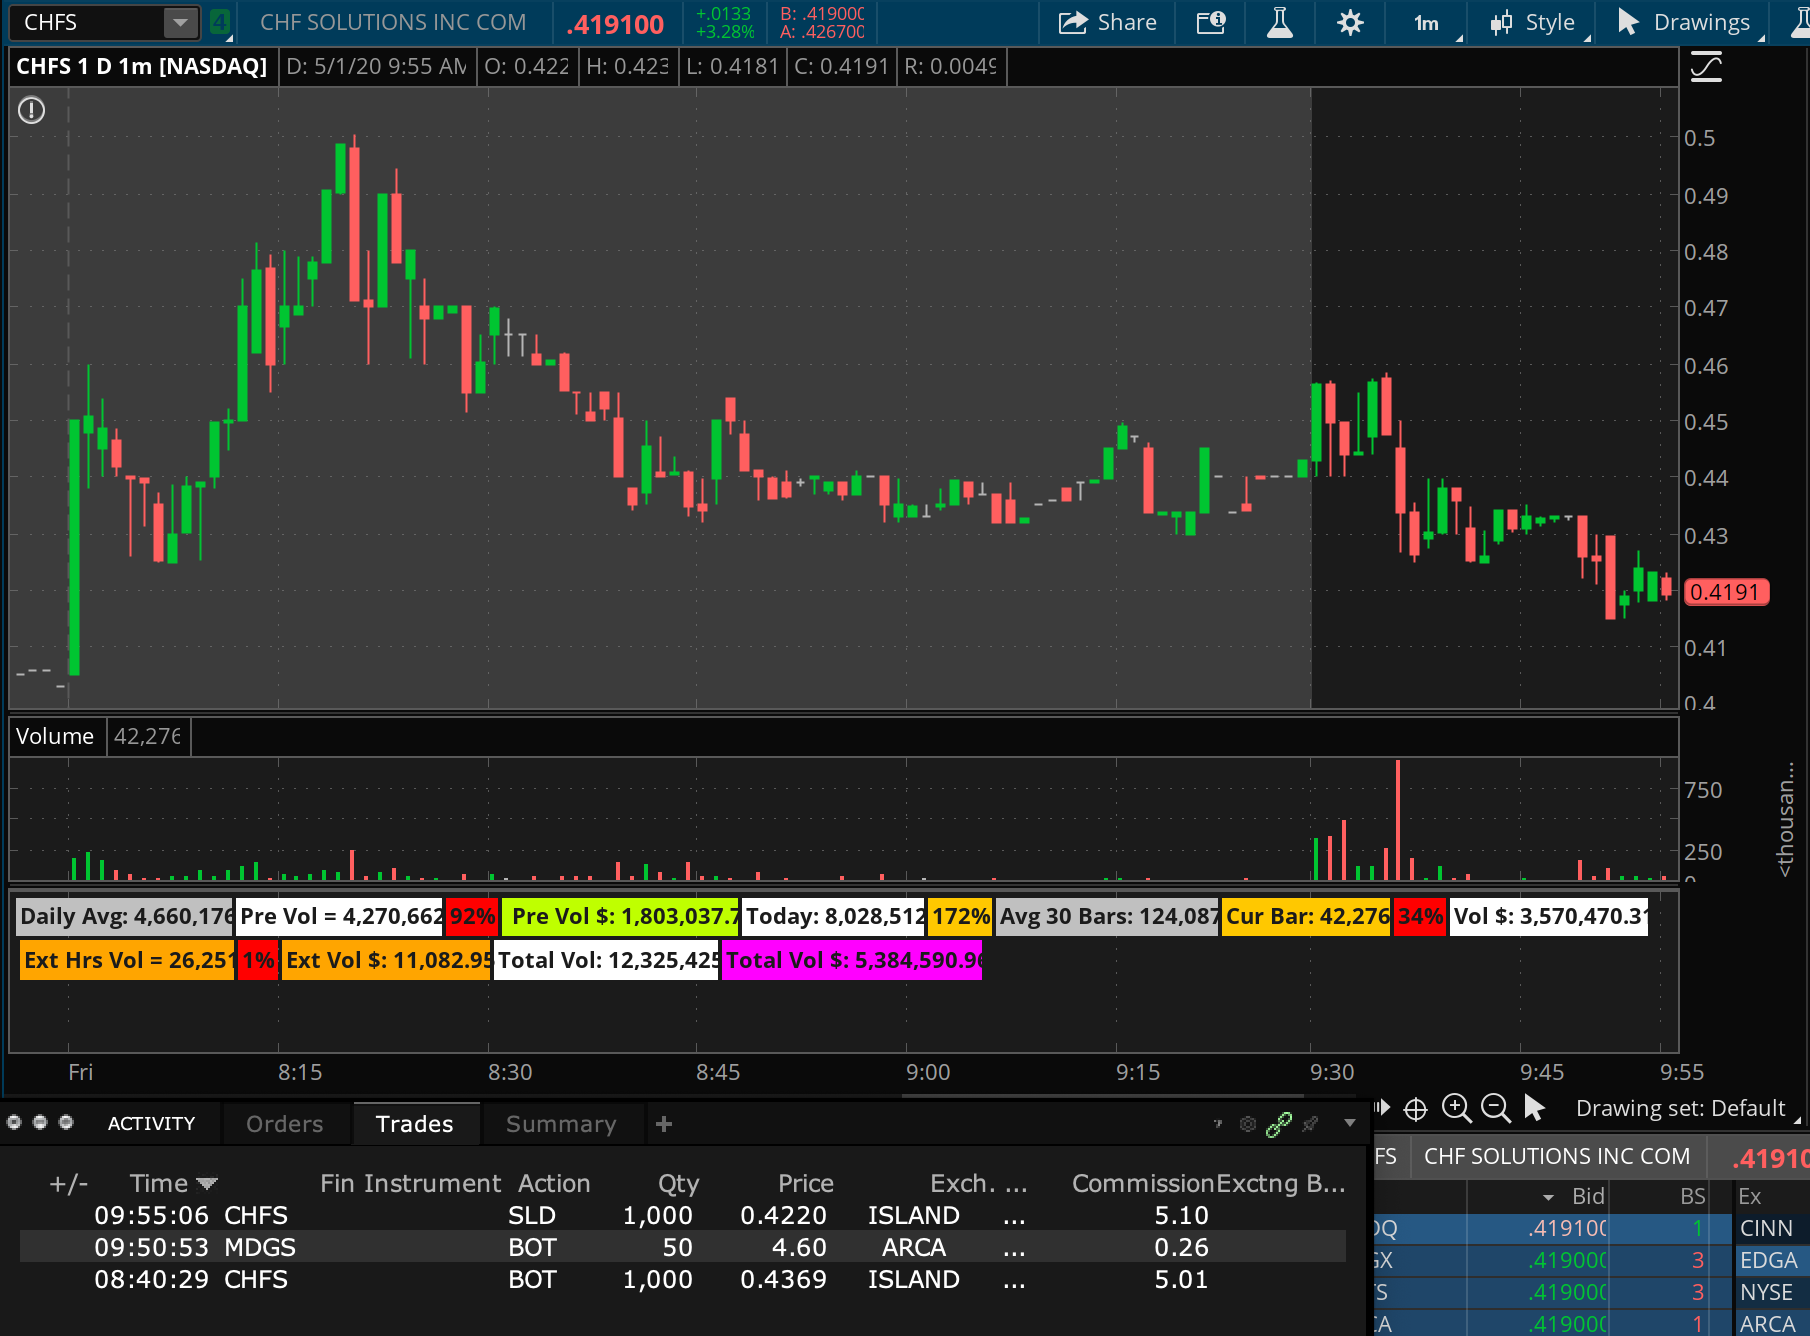Toggle the pin icon in Activity panel
1810x1336 pixels.
pos(1310,1124)
